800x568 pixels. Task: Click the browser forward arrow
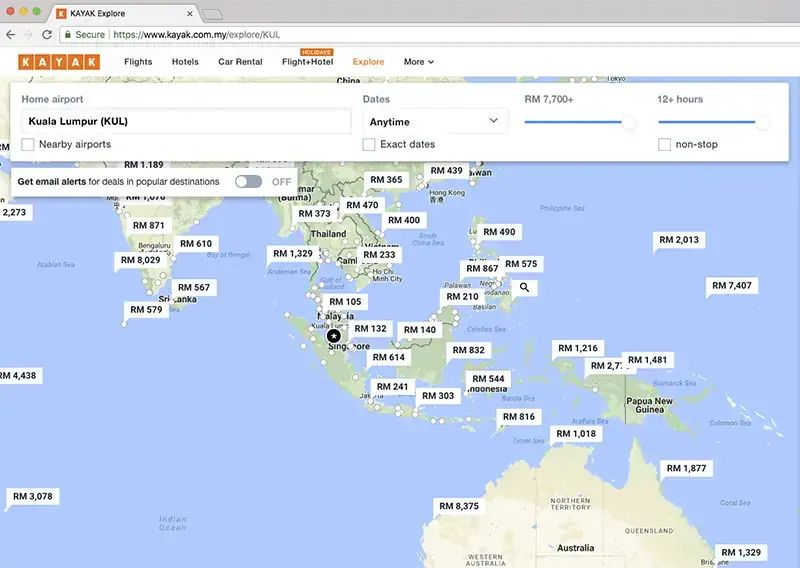29,35
